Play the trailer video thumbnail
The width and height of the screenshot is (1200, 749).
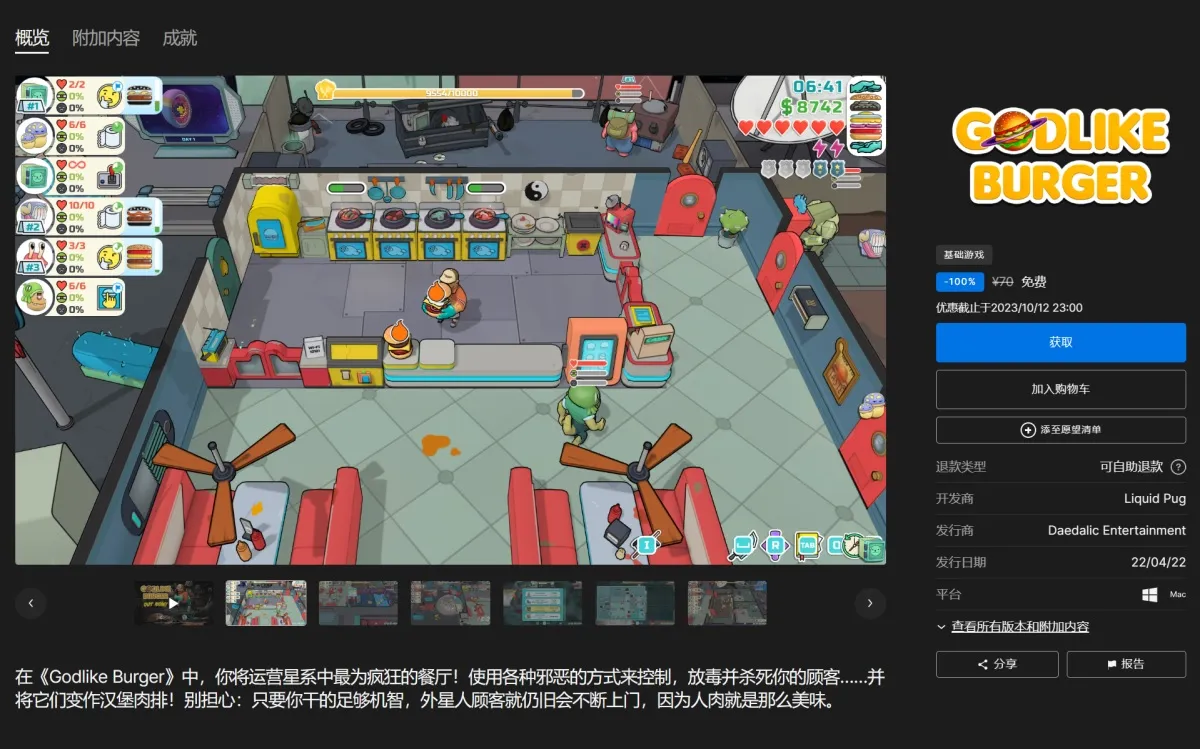point(174,603)
